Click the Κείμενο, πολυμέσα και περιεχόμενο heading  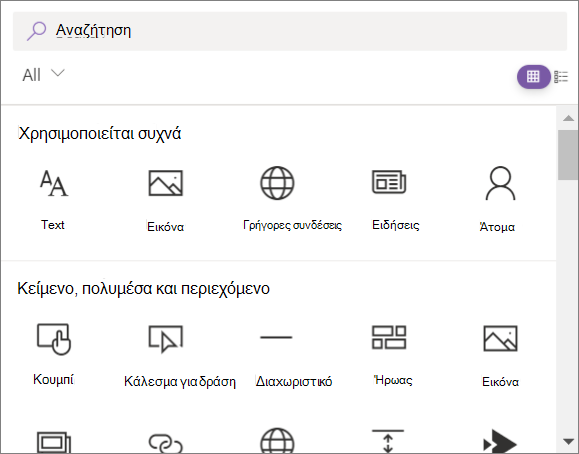[x=144, y=289]
